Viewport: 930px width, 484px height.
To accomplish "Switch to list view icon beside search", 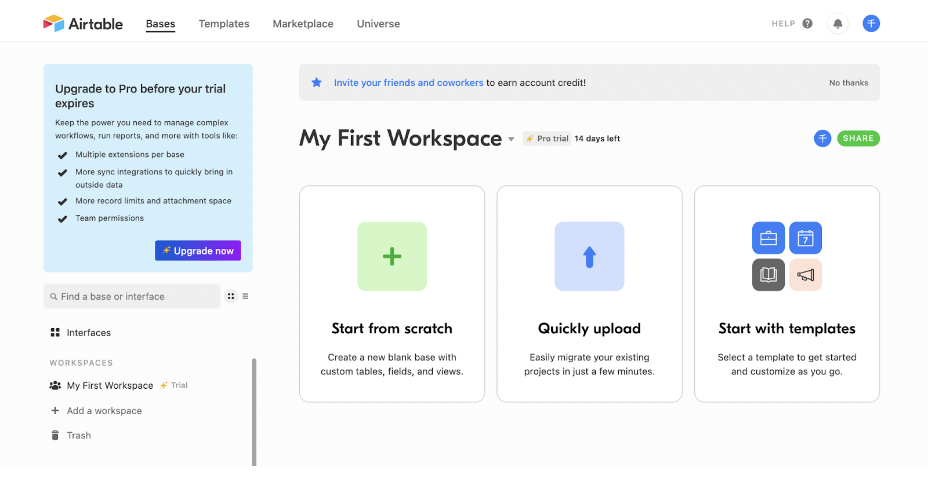I will coord(246,296).
